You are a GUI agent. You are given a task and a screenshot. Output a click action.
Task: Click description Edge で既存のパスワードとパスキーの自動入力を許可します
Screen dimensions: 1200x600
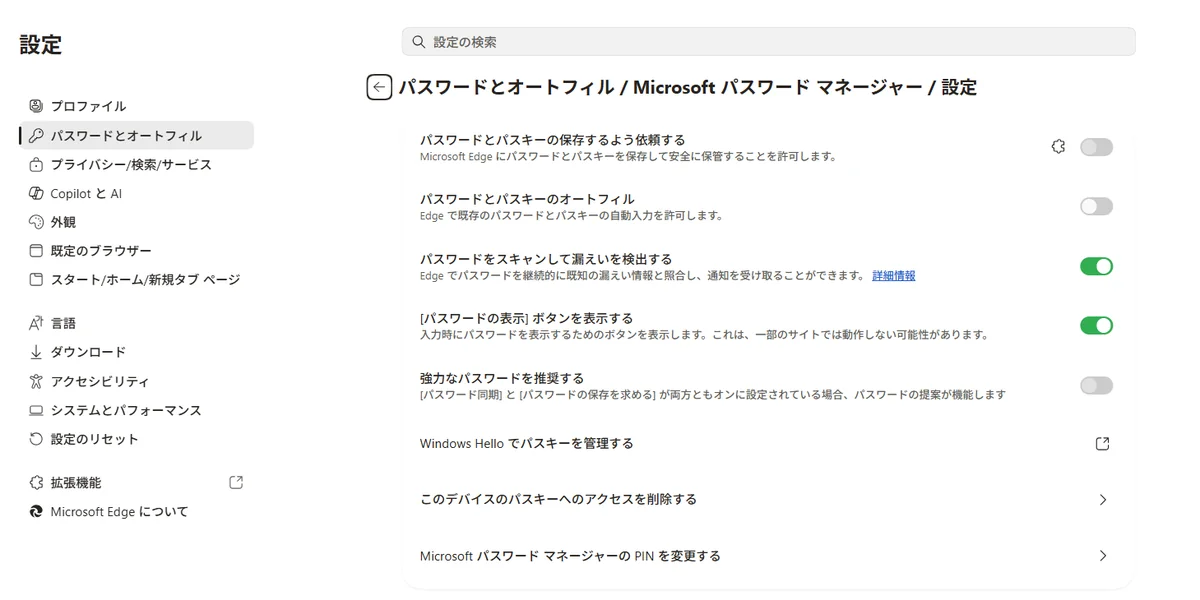pyautogui.click(x=571, y=216)
